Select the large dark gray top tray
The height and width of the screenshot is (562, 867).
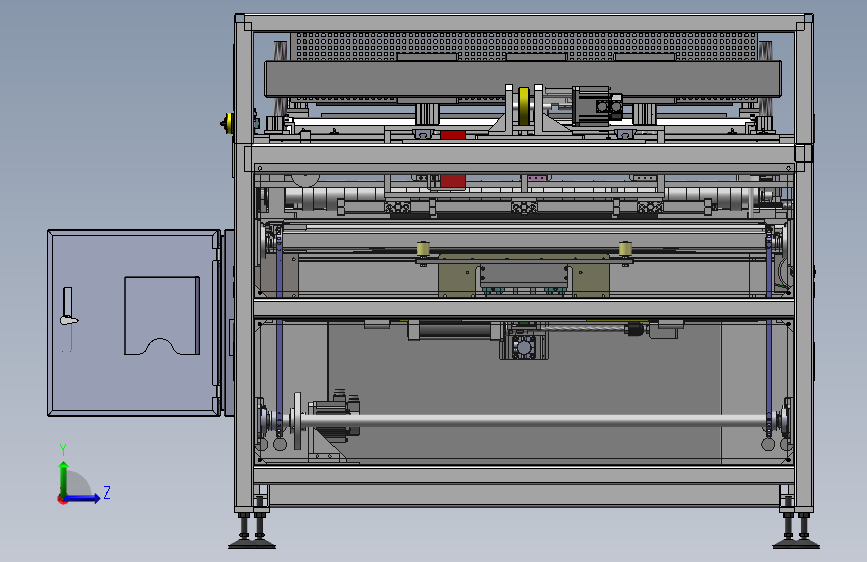523,79
